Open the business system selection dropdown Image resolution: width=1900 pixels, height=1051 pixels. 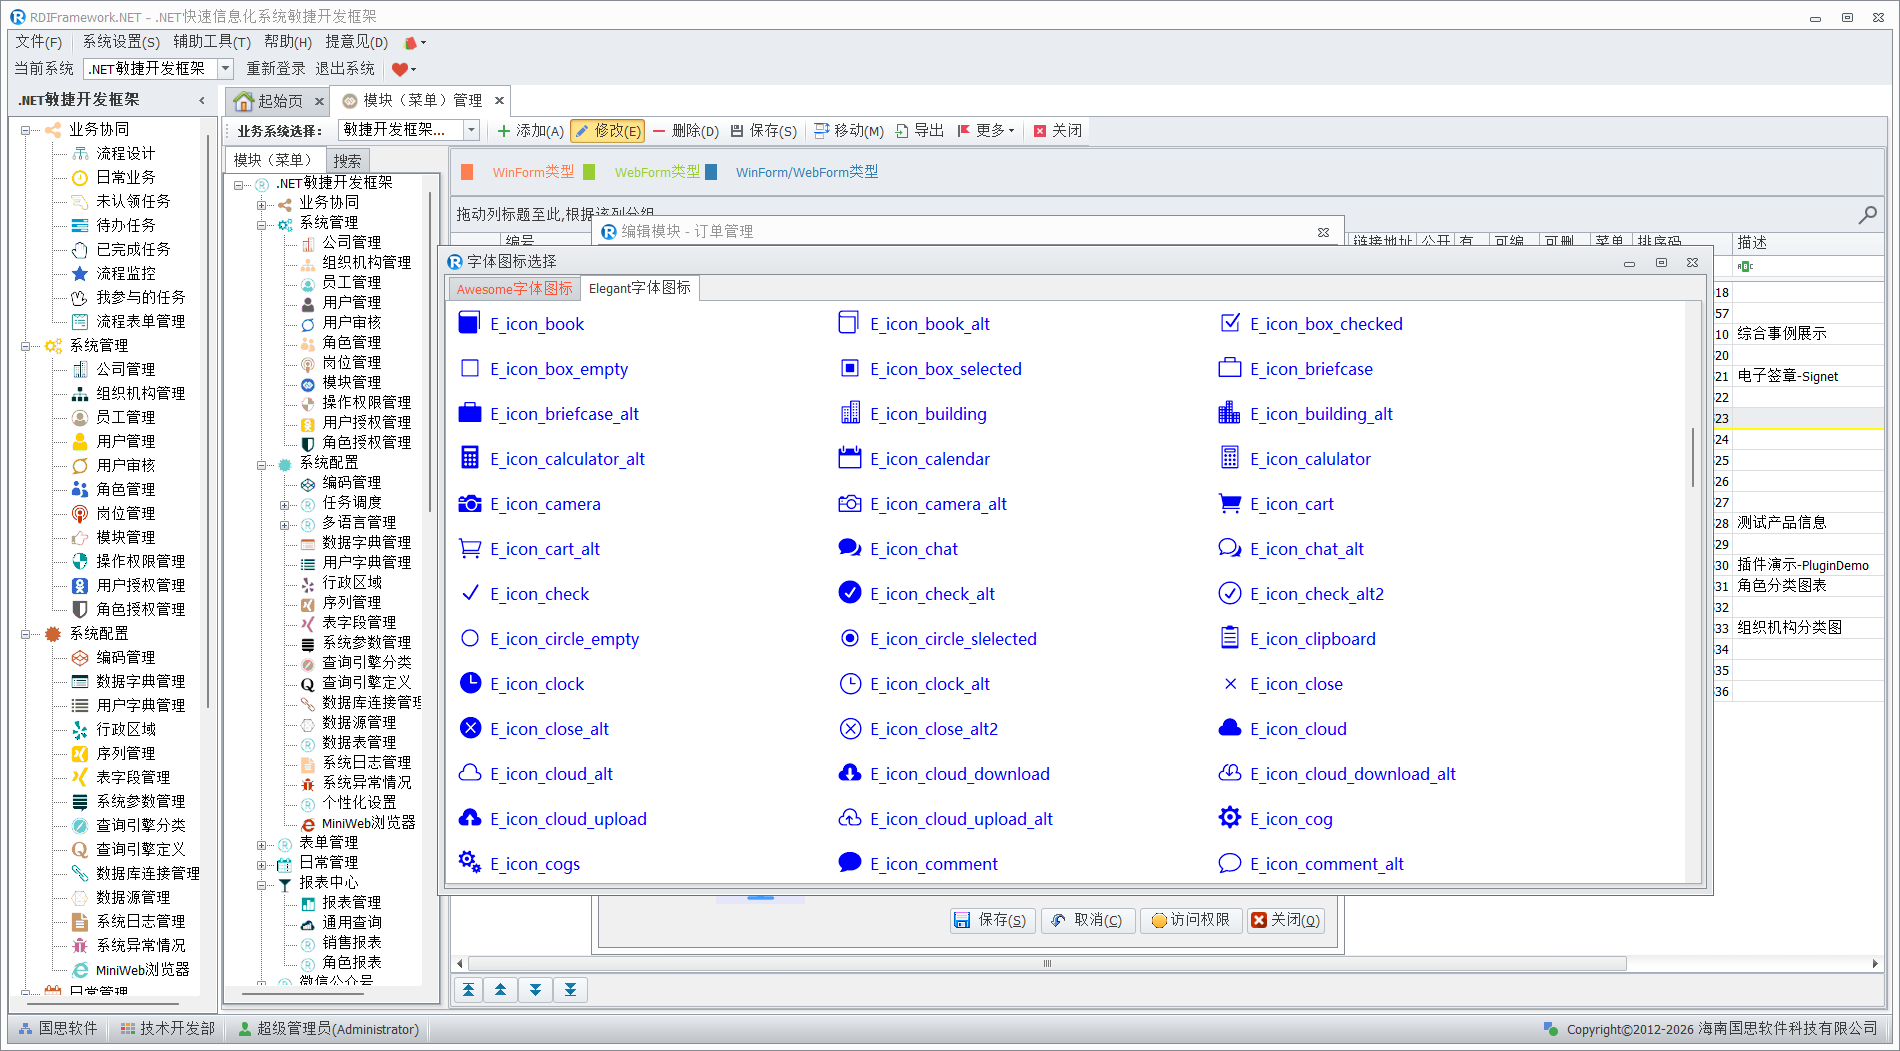point(471,130)
